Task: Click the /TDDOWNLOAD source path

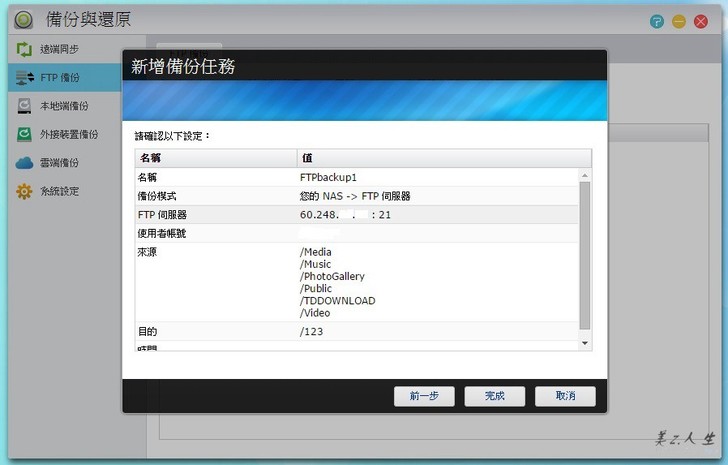Action: click(x=338, y=301)
